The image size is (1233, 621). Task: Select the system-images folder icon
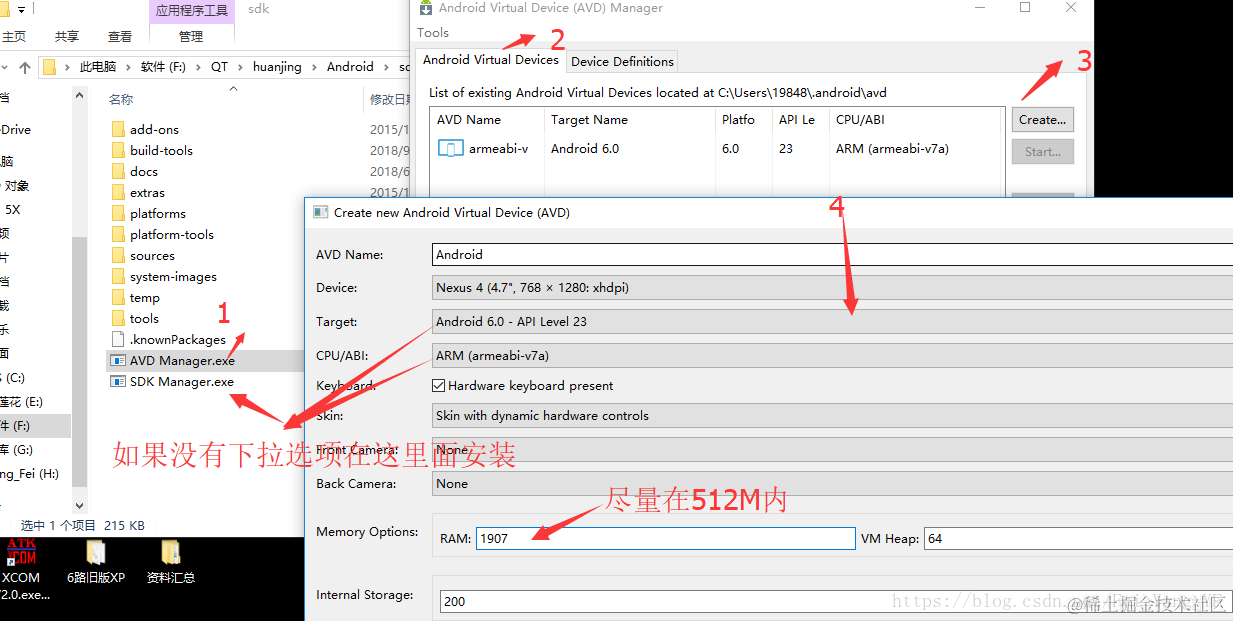pos(117,276)
